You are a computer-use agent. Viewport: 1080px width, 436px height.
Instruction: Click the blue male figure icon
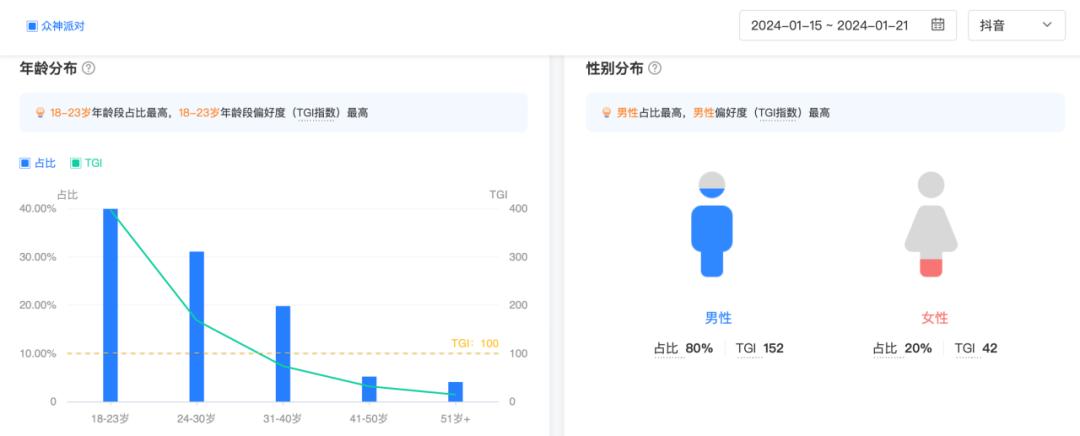click(712, 225)
